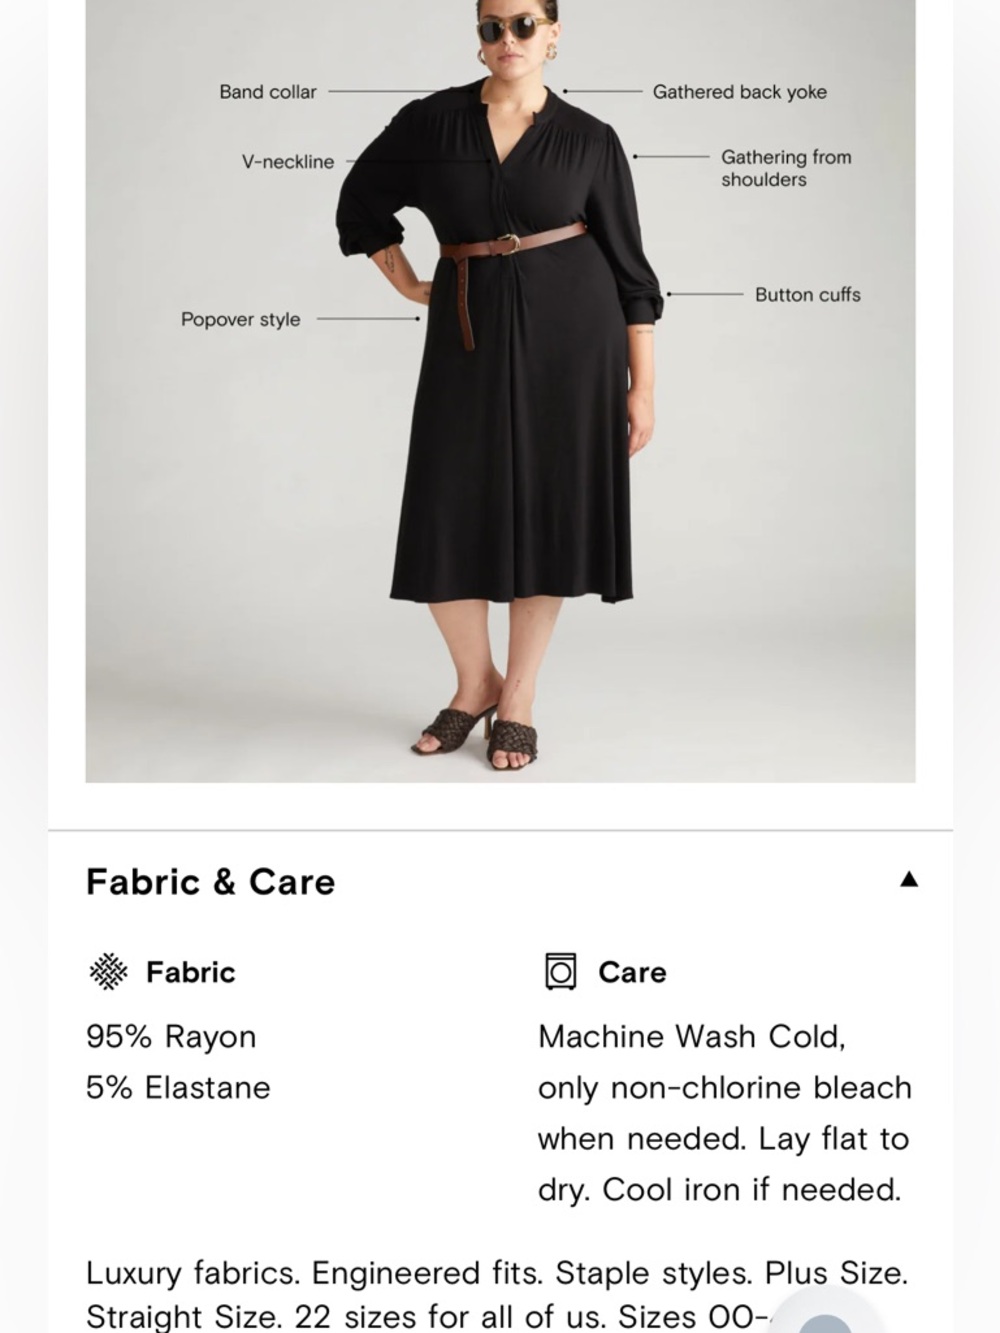Click the brown belt buckle on dress
Image resolution: width=1000 pixels, height=1333 pixels.
point(510,244)
